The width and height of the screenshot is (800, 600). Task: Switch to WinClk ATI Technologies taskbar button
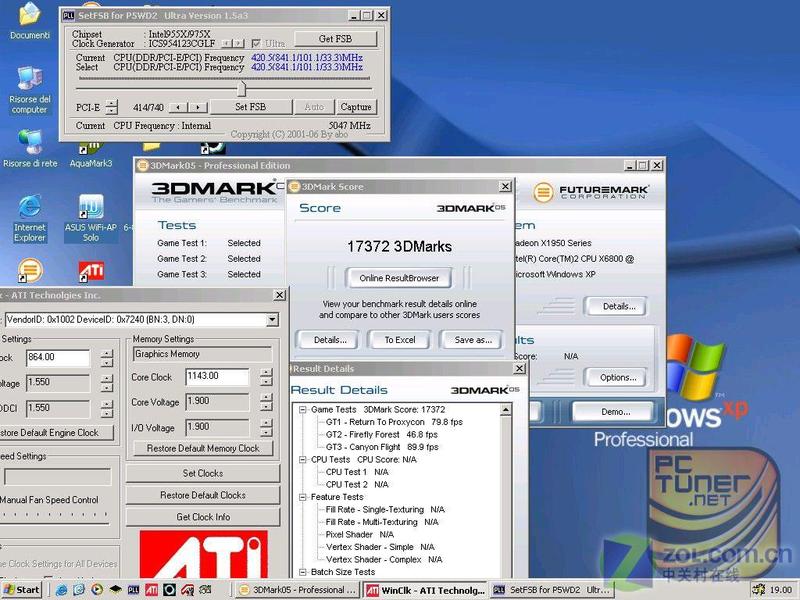tap(426, 590)
